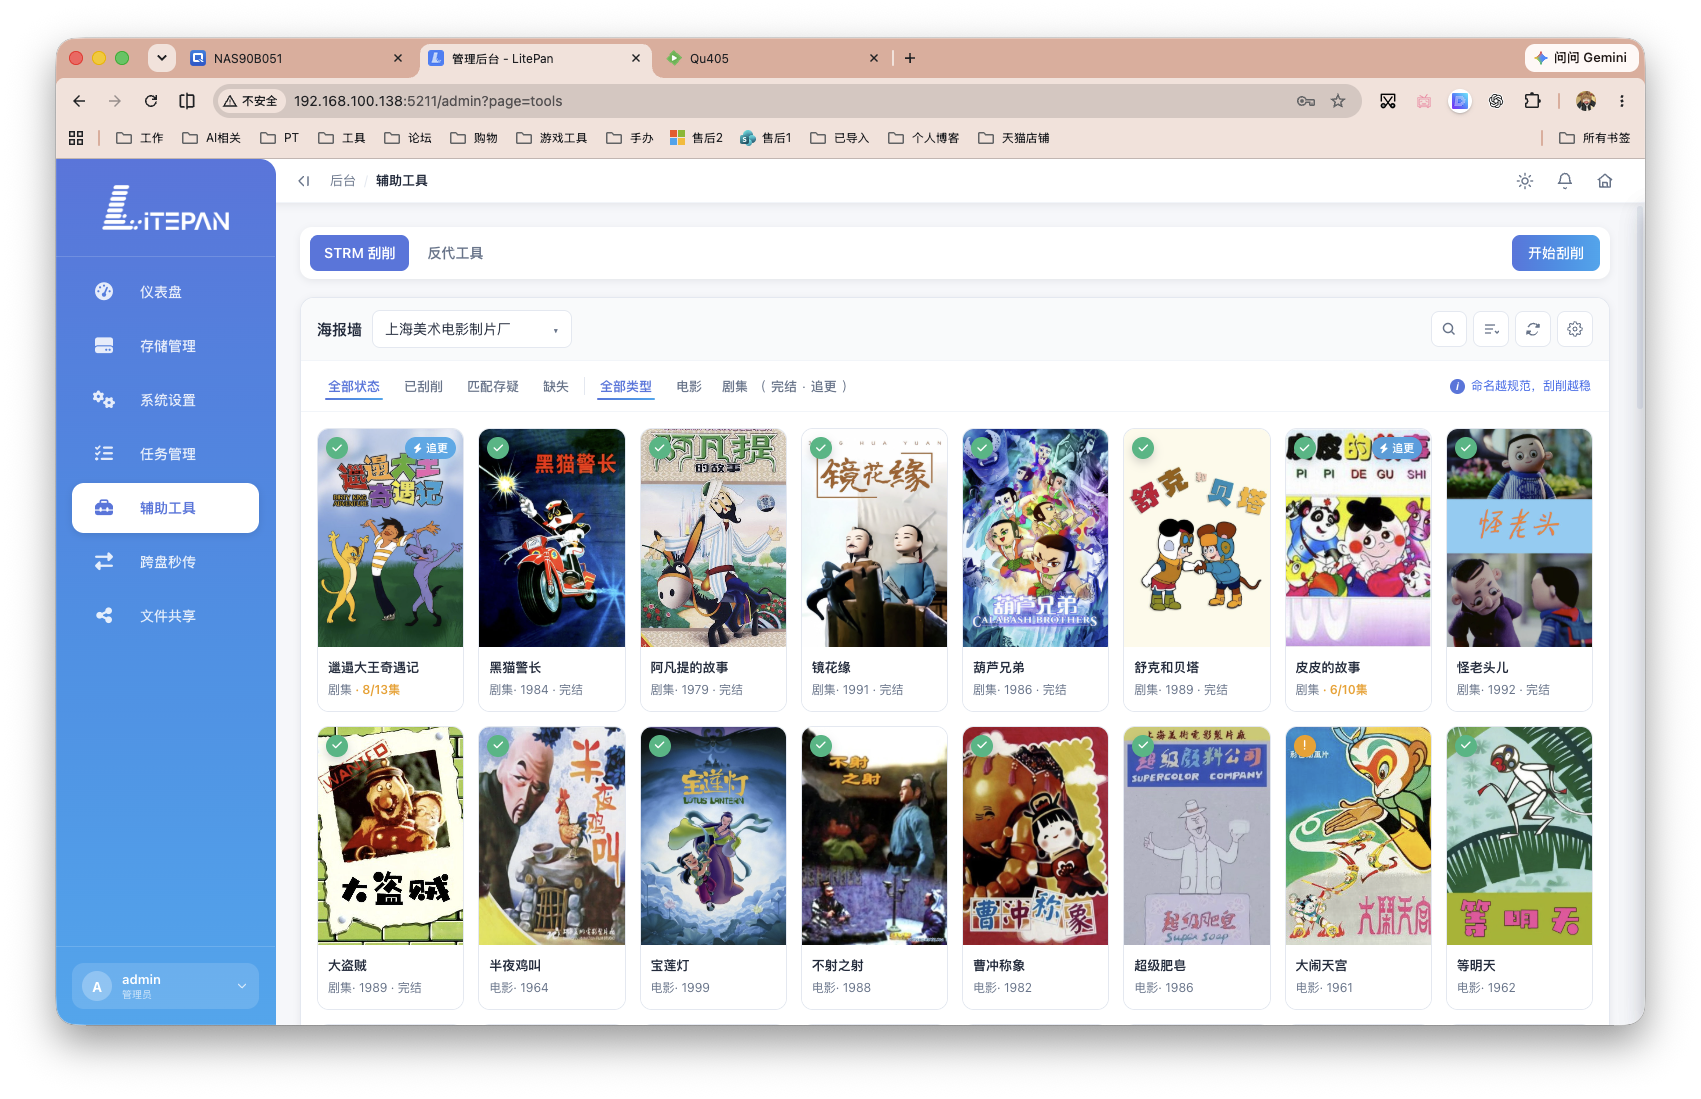Click the browser profile avatar
The width and height of the screenshot is (1701, 1099).
point(1586,101)
